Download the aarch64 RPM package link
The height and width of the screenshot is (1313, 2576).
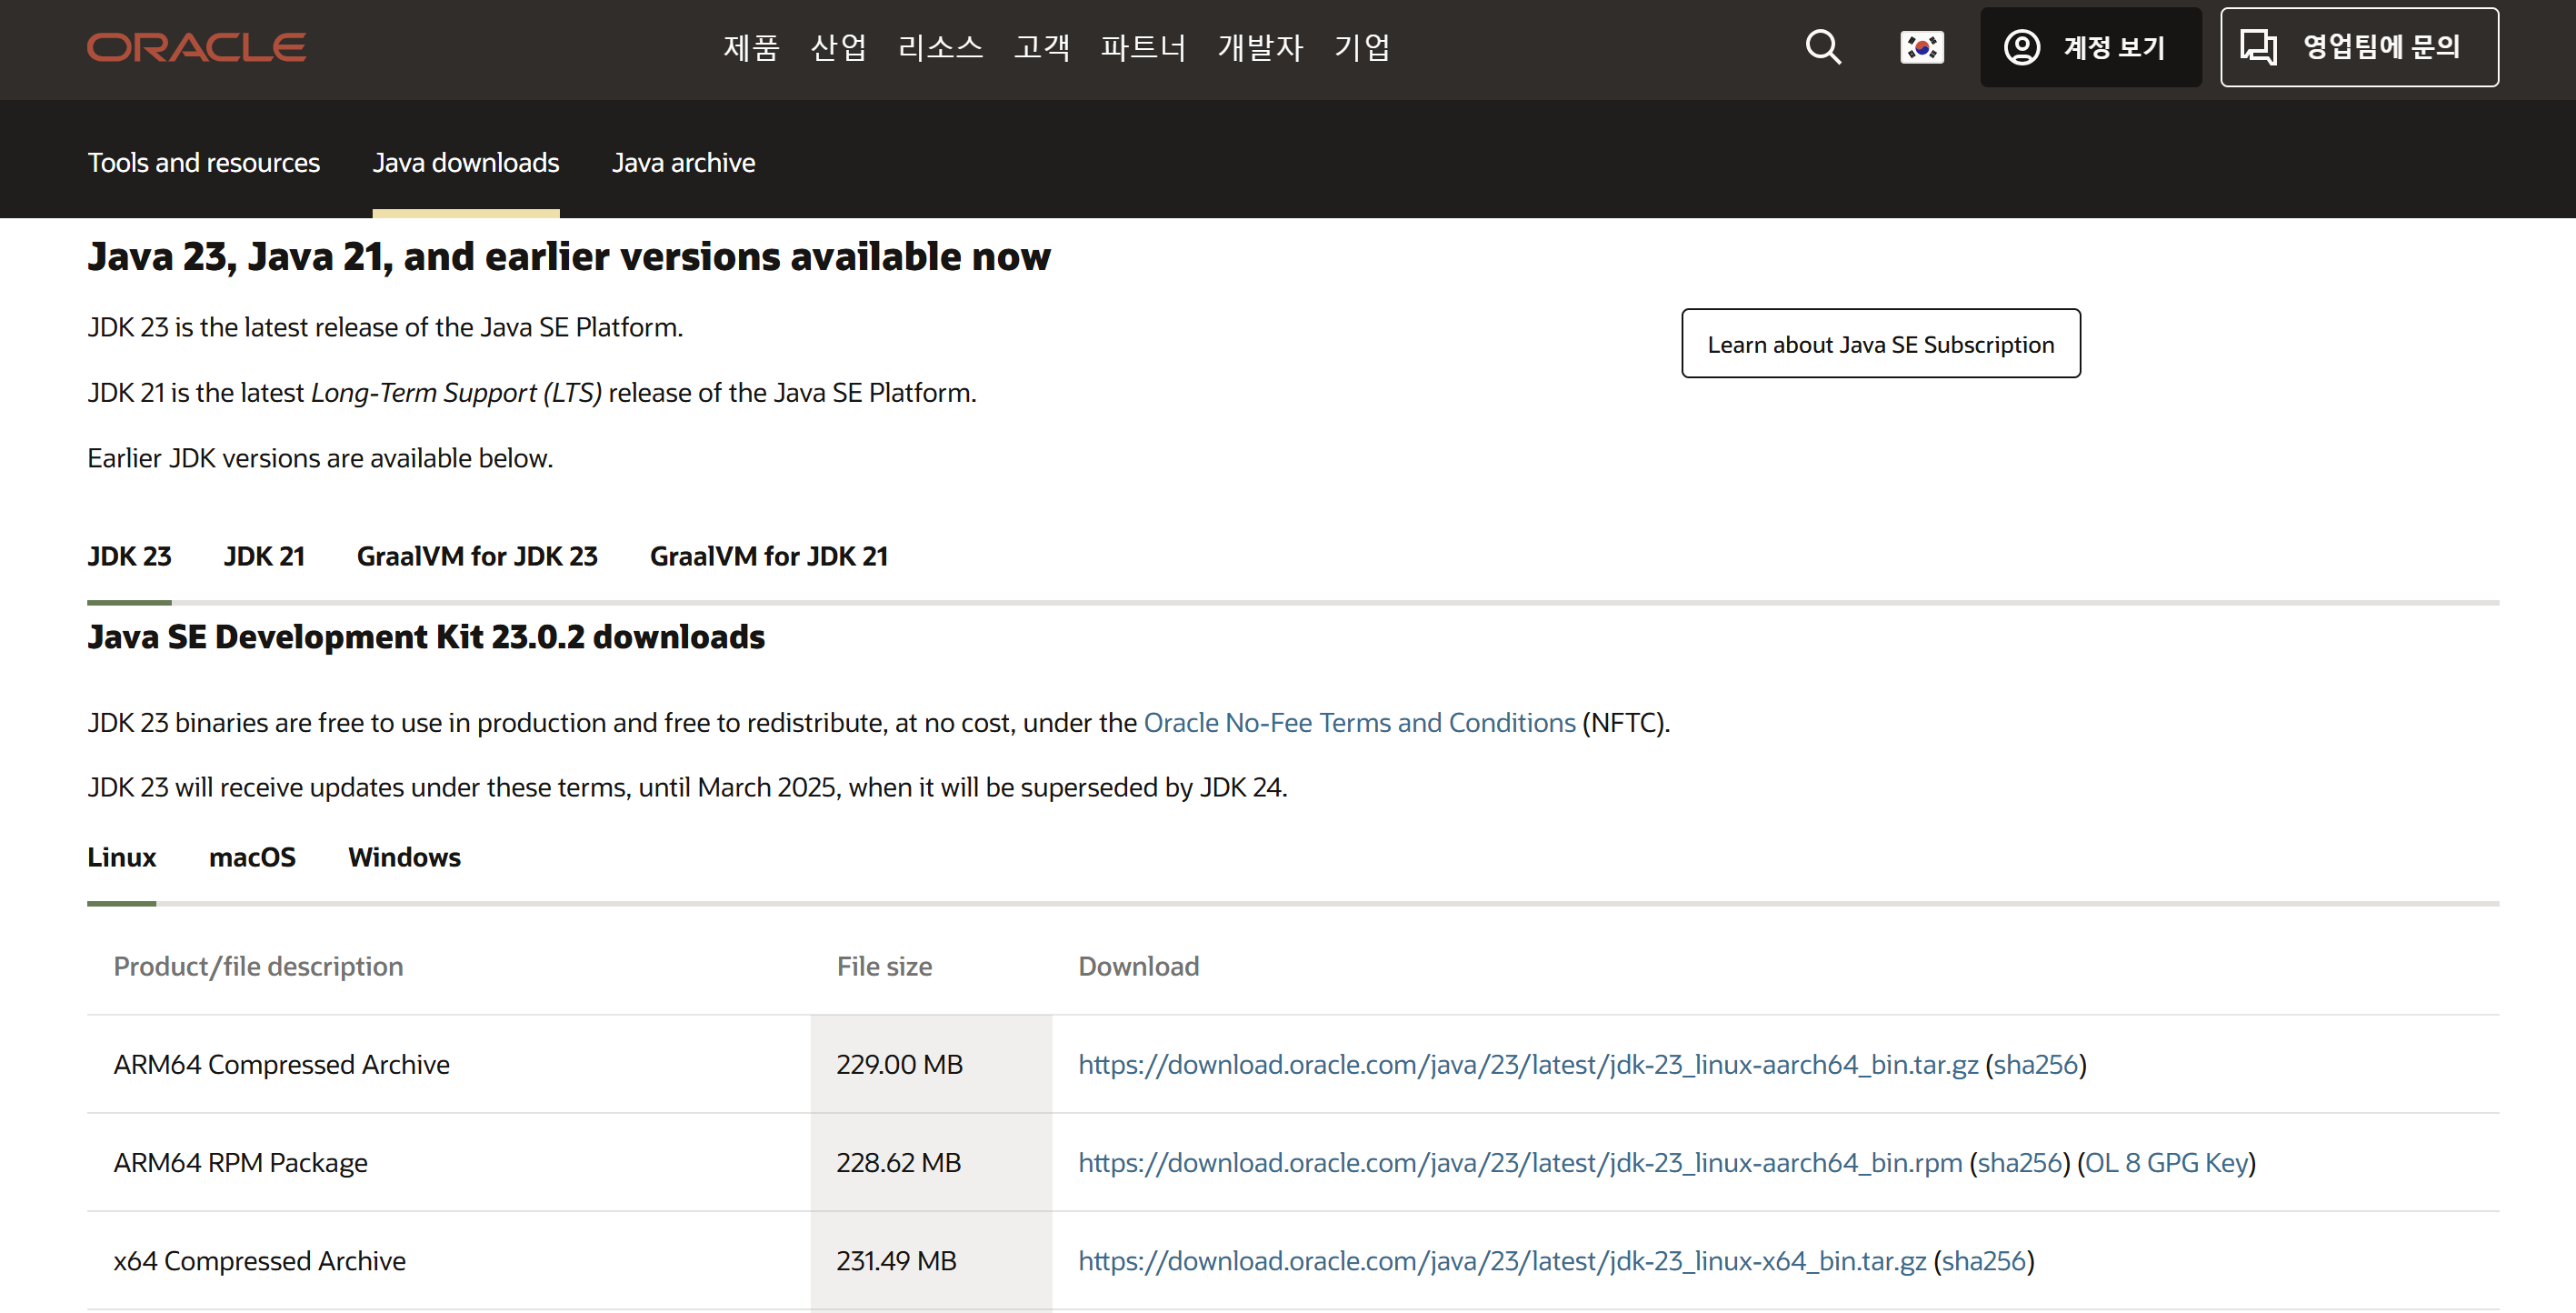pos(1519,1162)
